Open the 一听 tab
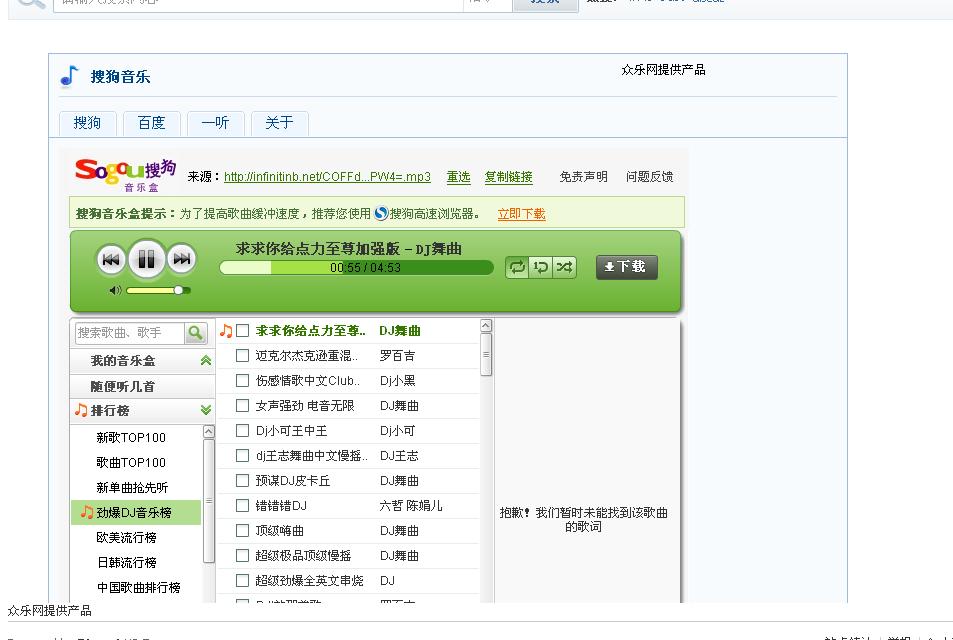This screenshot has height=640, width=953. click(x=215, y=123)
